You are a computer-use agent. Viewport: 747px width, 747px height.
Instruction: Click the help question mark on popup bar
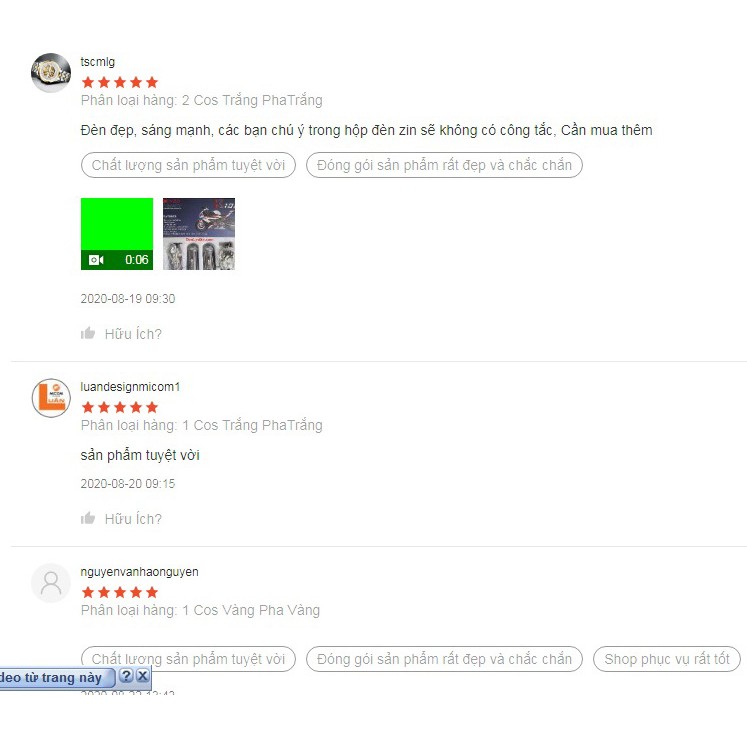pyautogui.click(x=126, y=676)
